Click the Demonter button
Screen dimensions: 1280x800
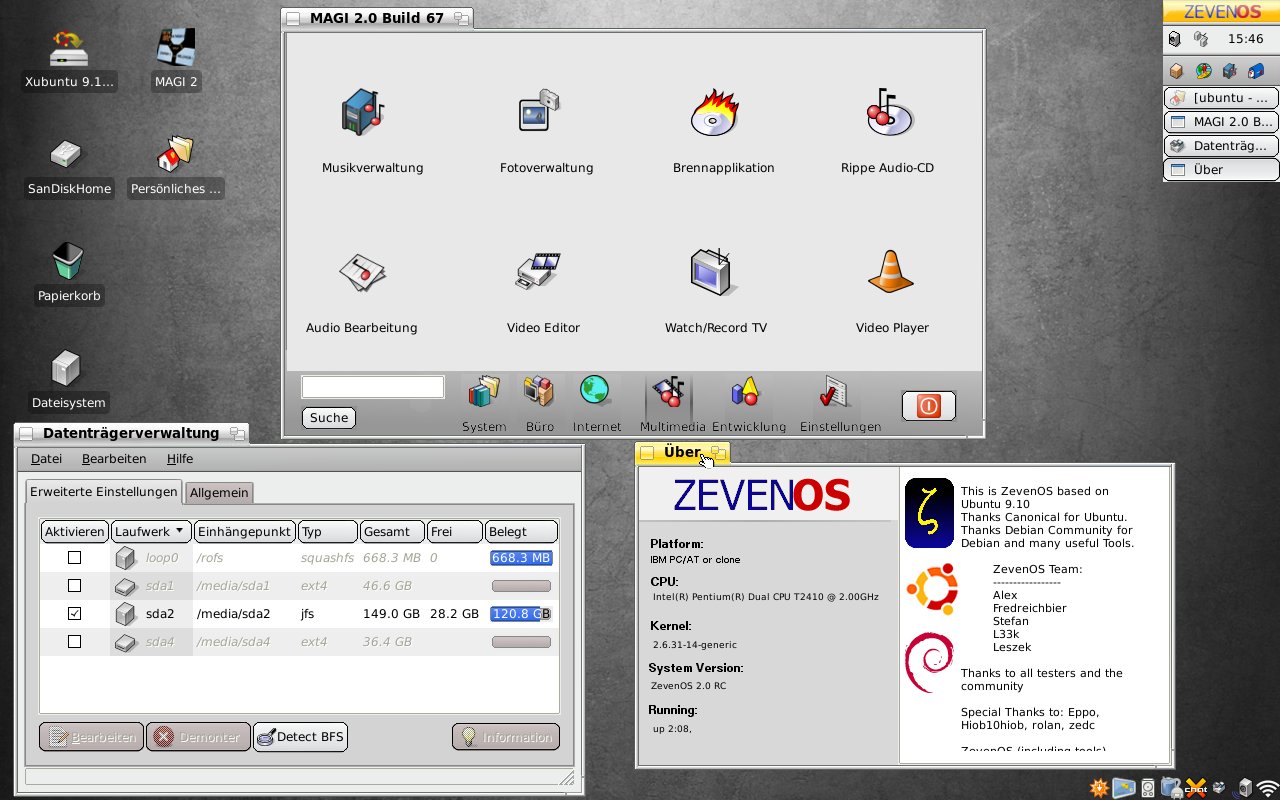pyautogui.click(x=198, y=737)
